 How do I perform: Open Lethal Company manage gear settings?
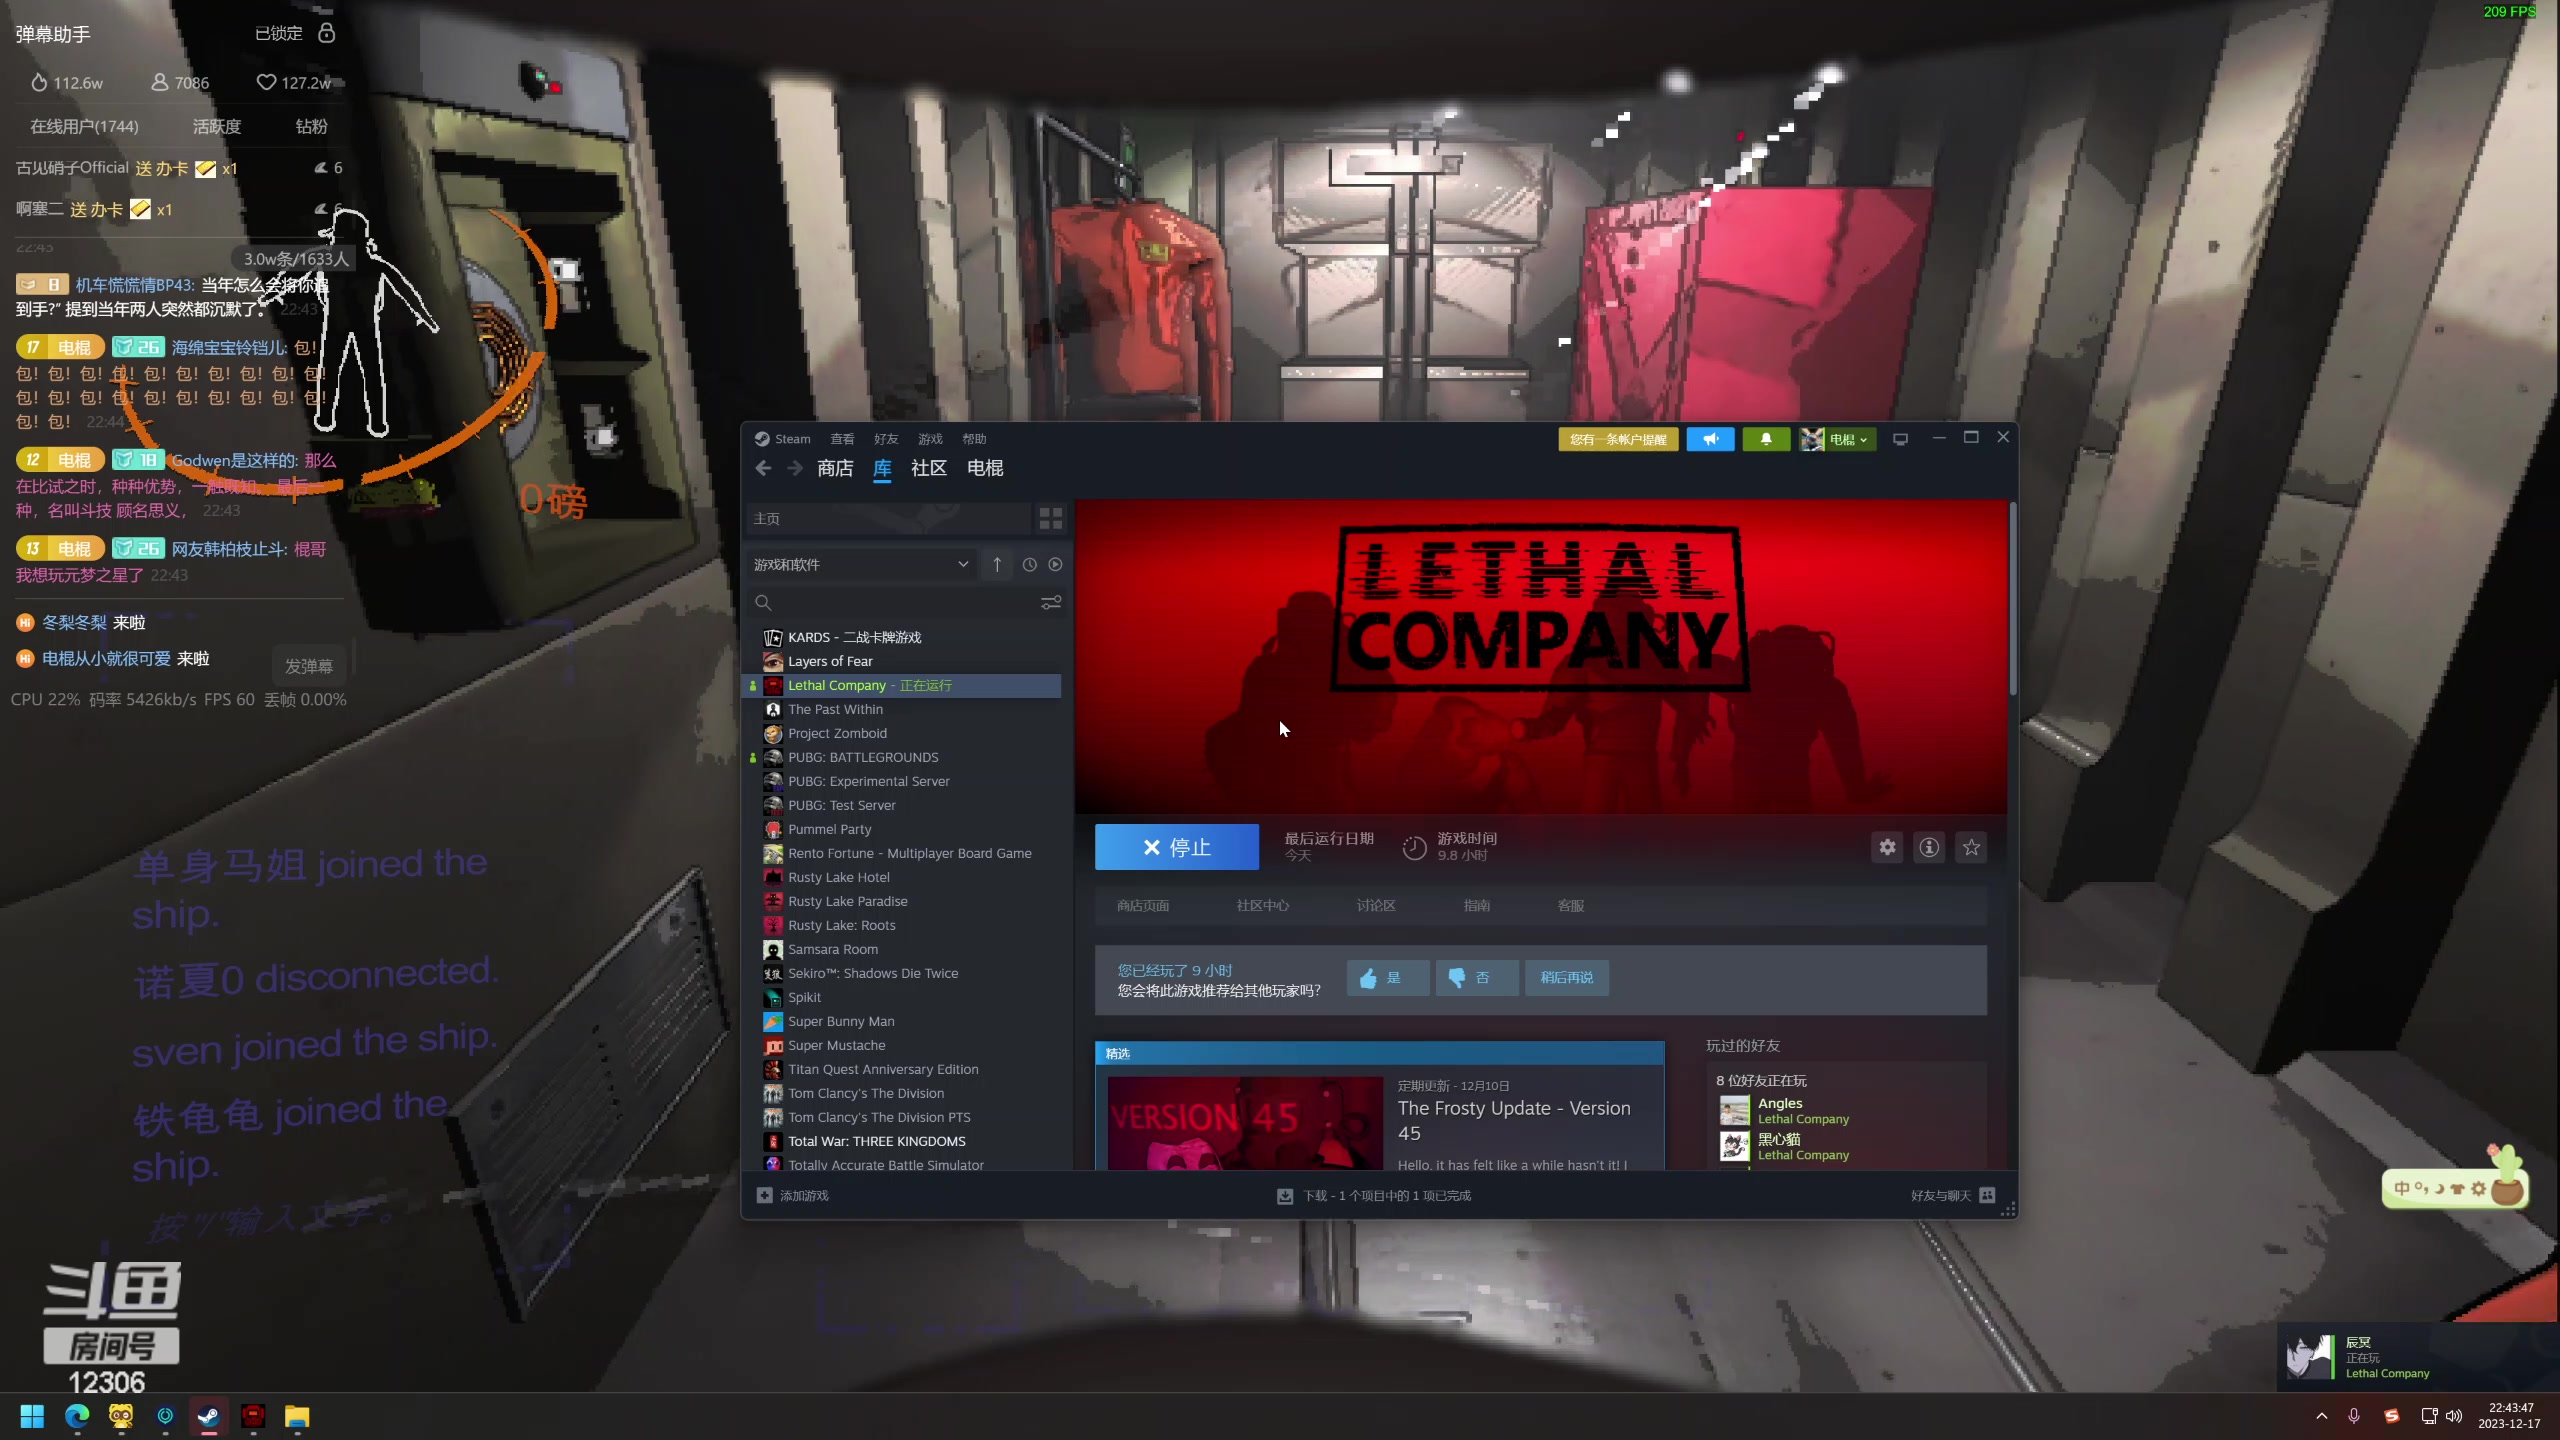tap(1887, 848)
